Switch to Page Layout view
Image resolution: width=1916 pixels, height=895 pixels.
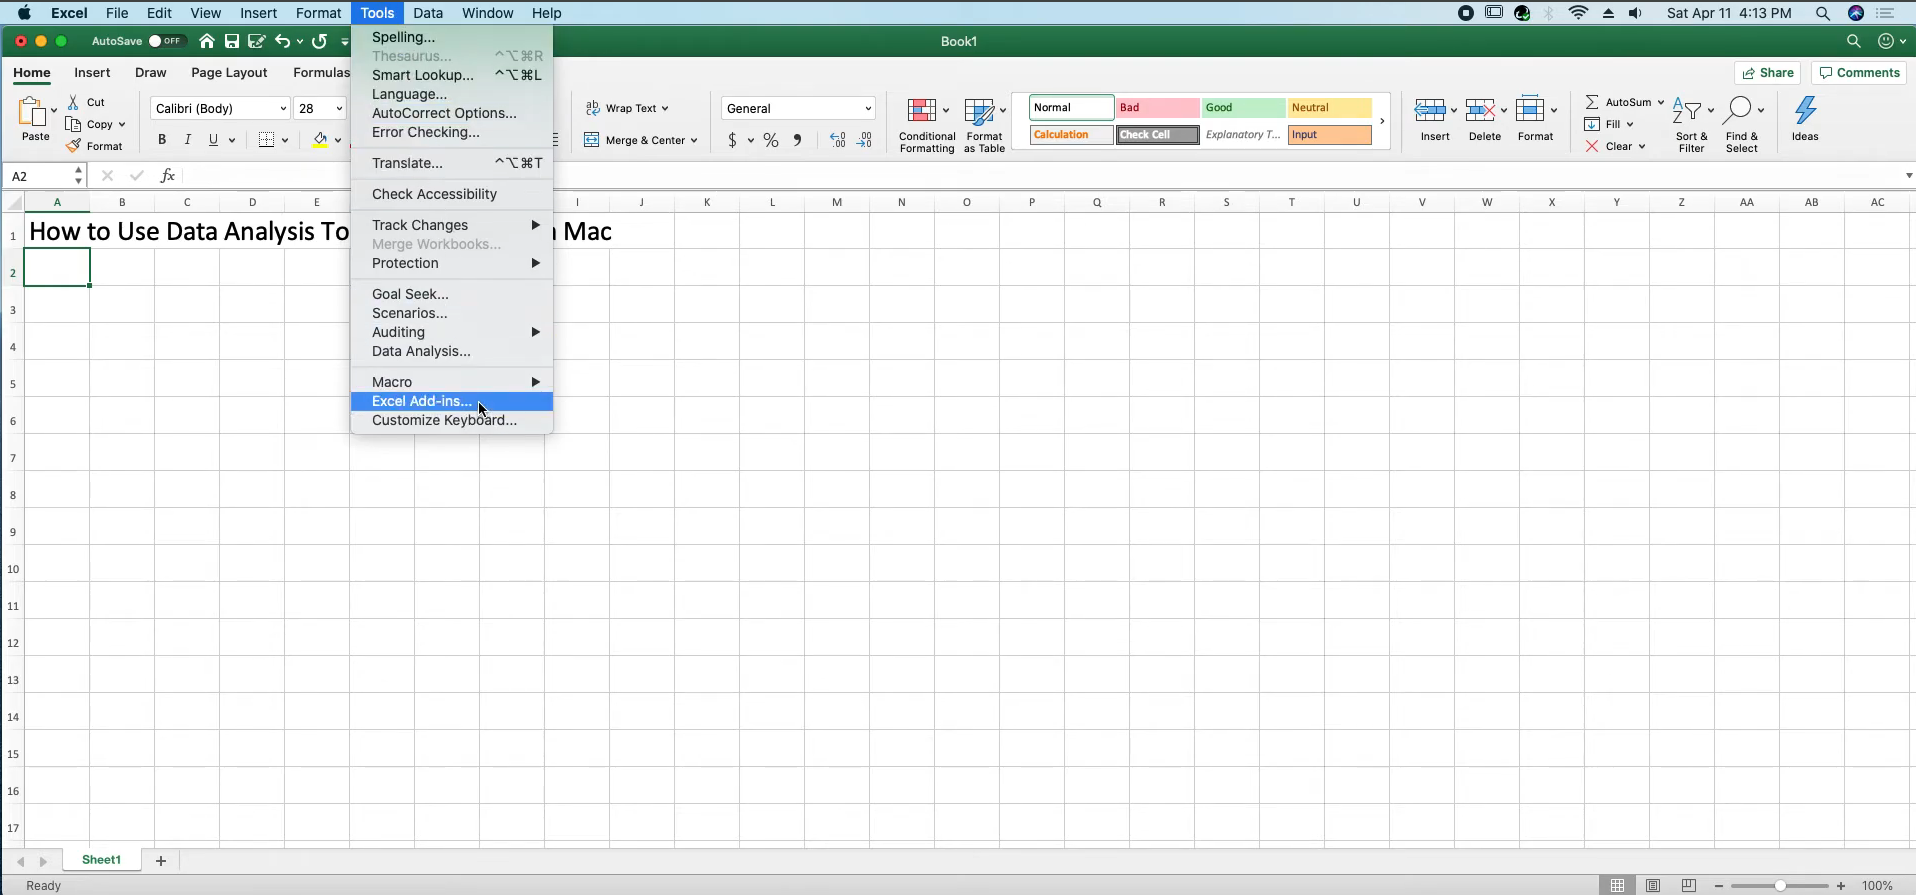pos(1653,885)
